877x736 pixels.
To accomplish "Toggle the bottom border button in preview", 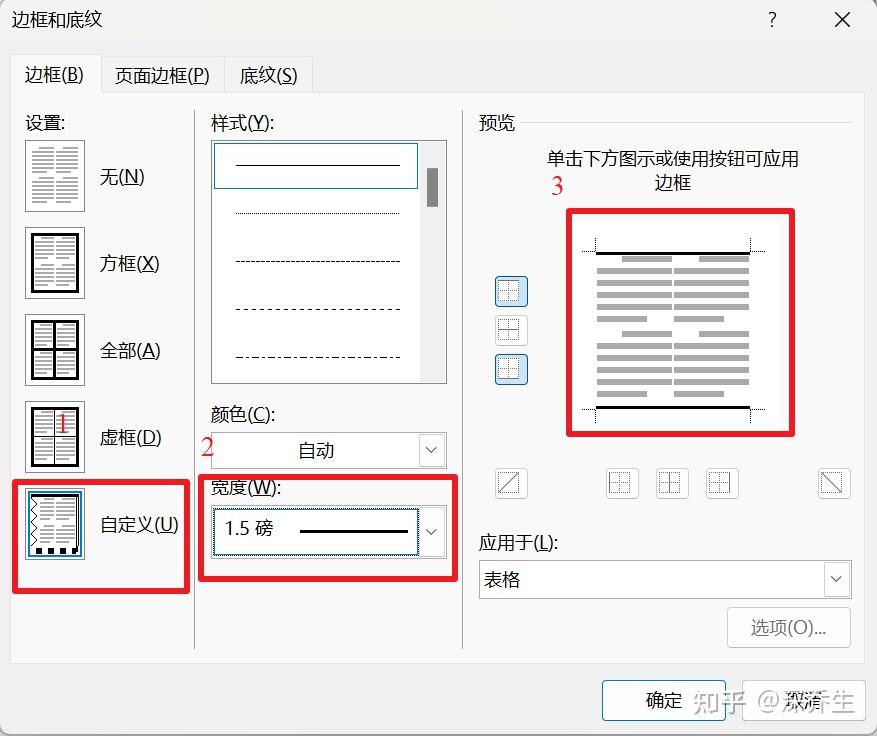I will [x=511, y=370].
